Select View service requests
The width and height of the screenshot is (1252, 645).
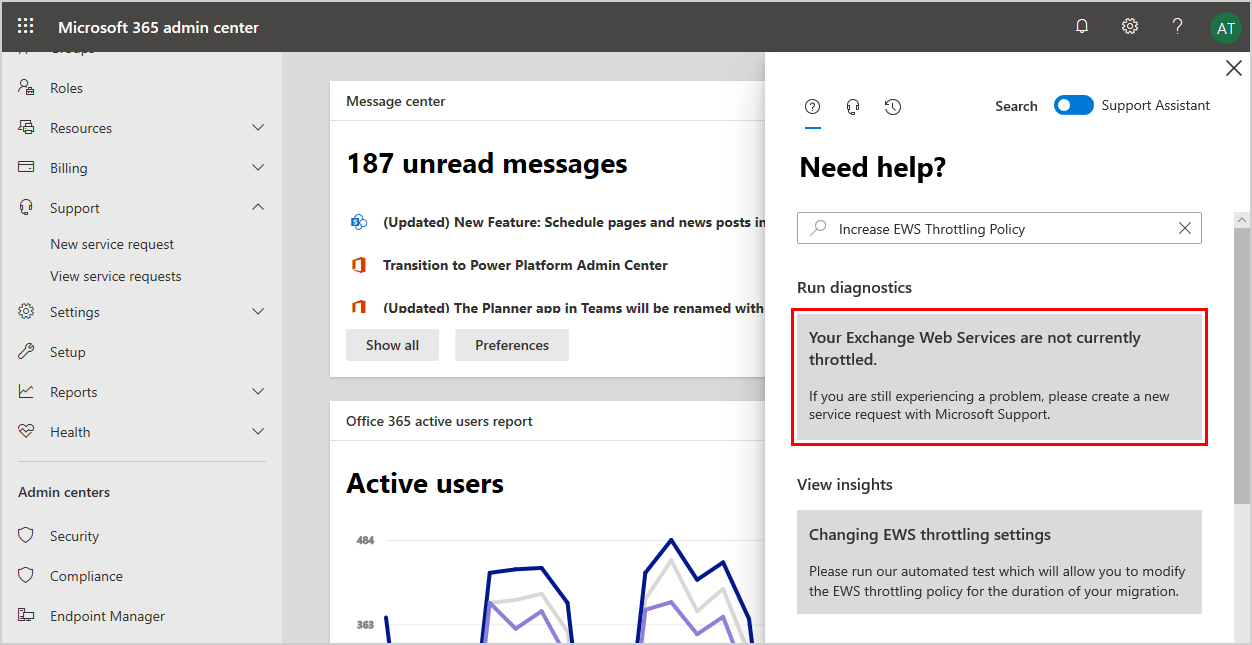coord(116,276)
